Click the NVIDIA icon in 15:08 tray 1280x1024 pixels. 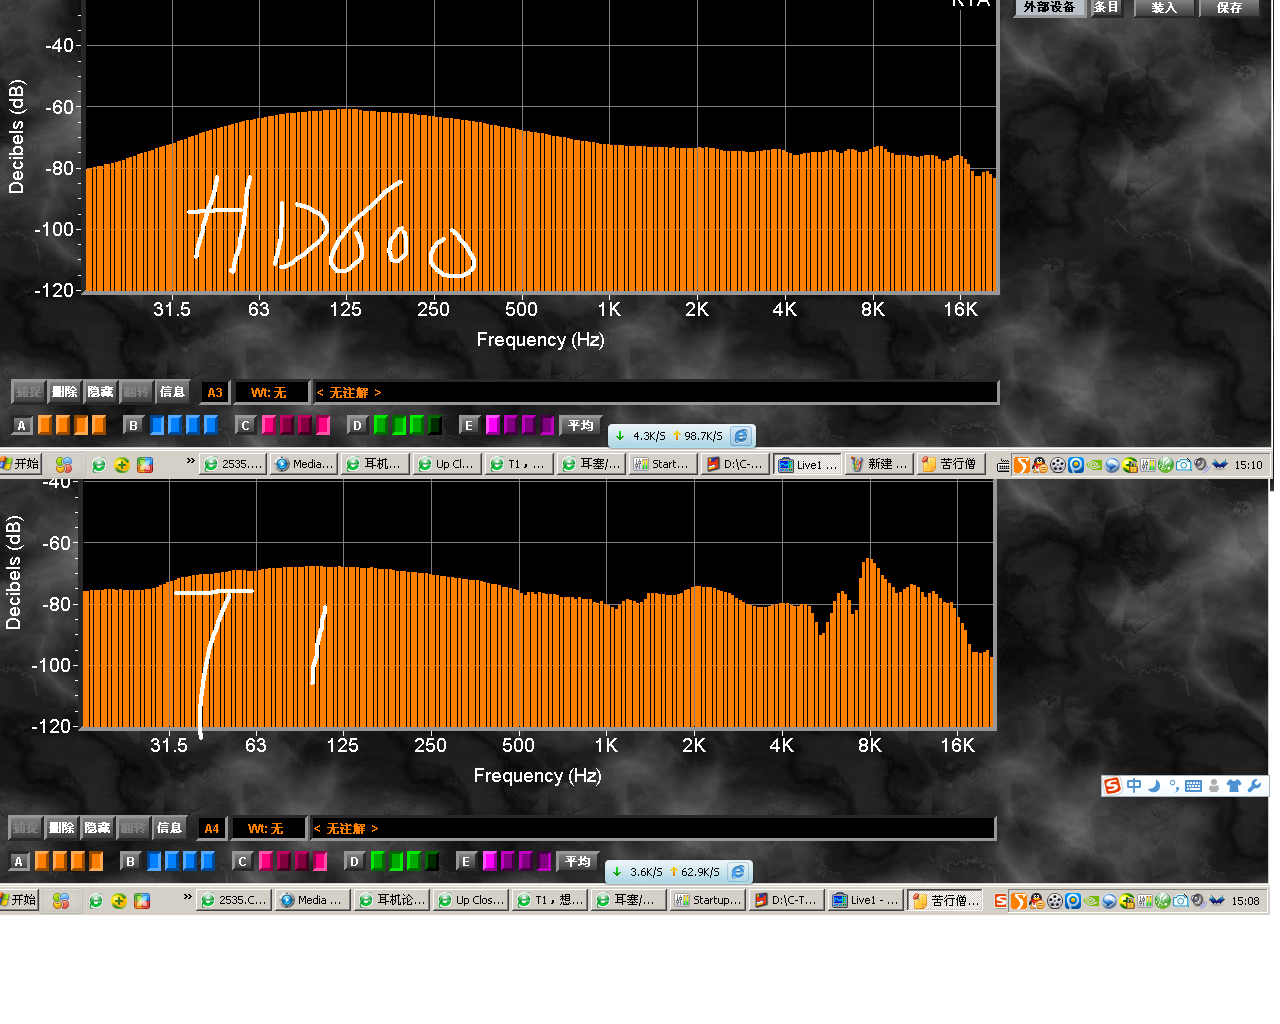click(x=1091, y=901)
